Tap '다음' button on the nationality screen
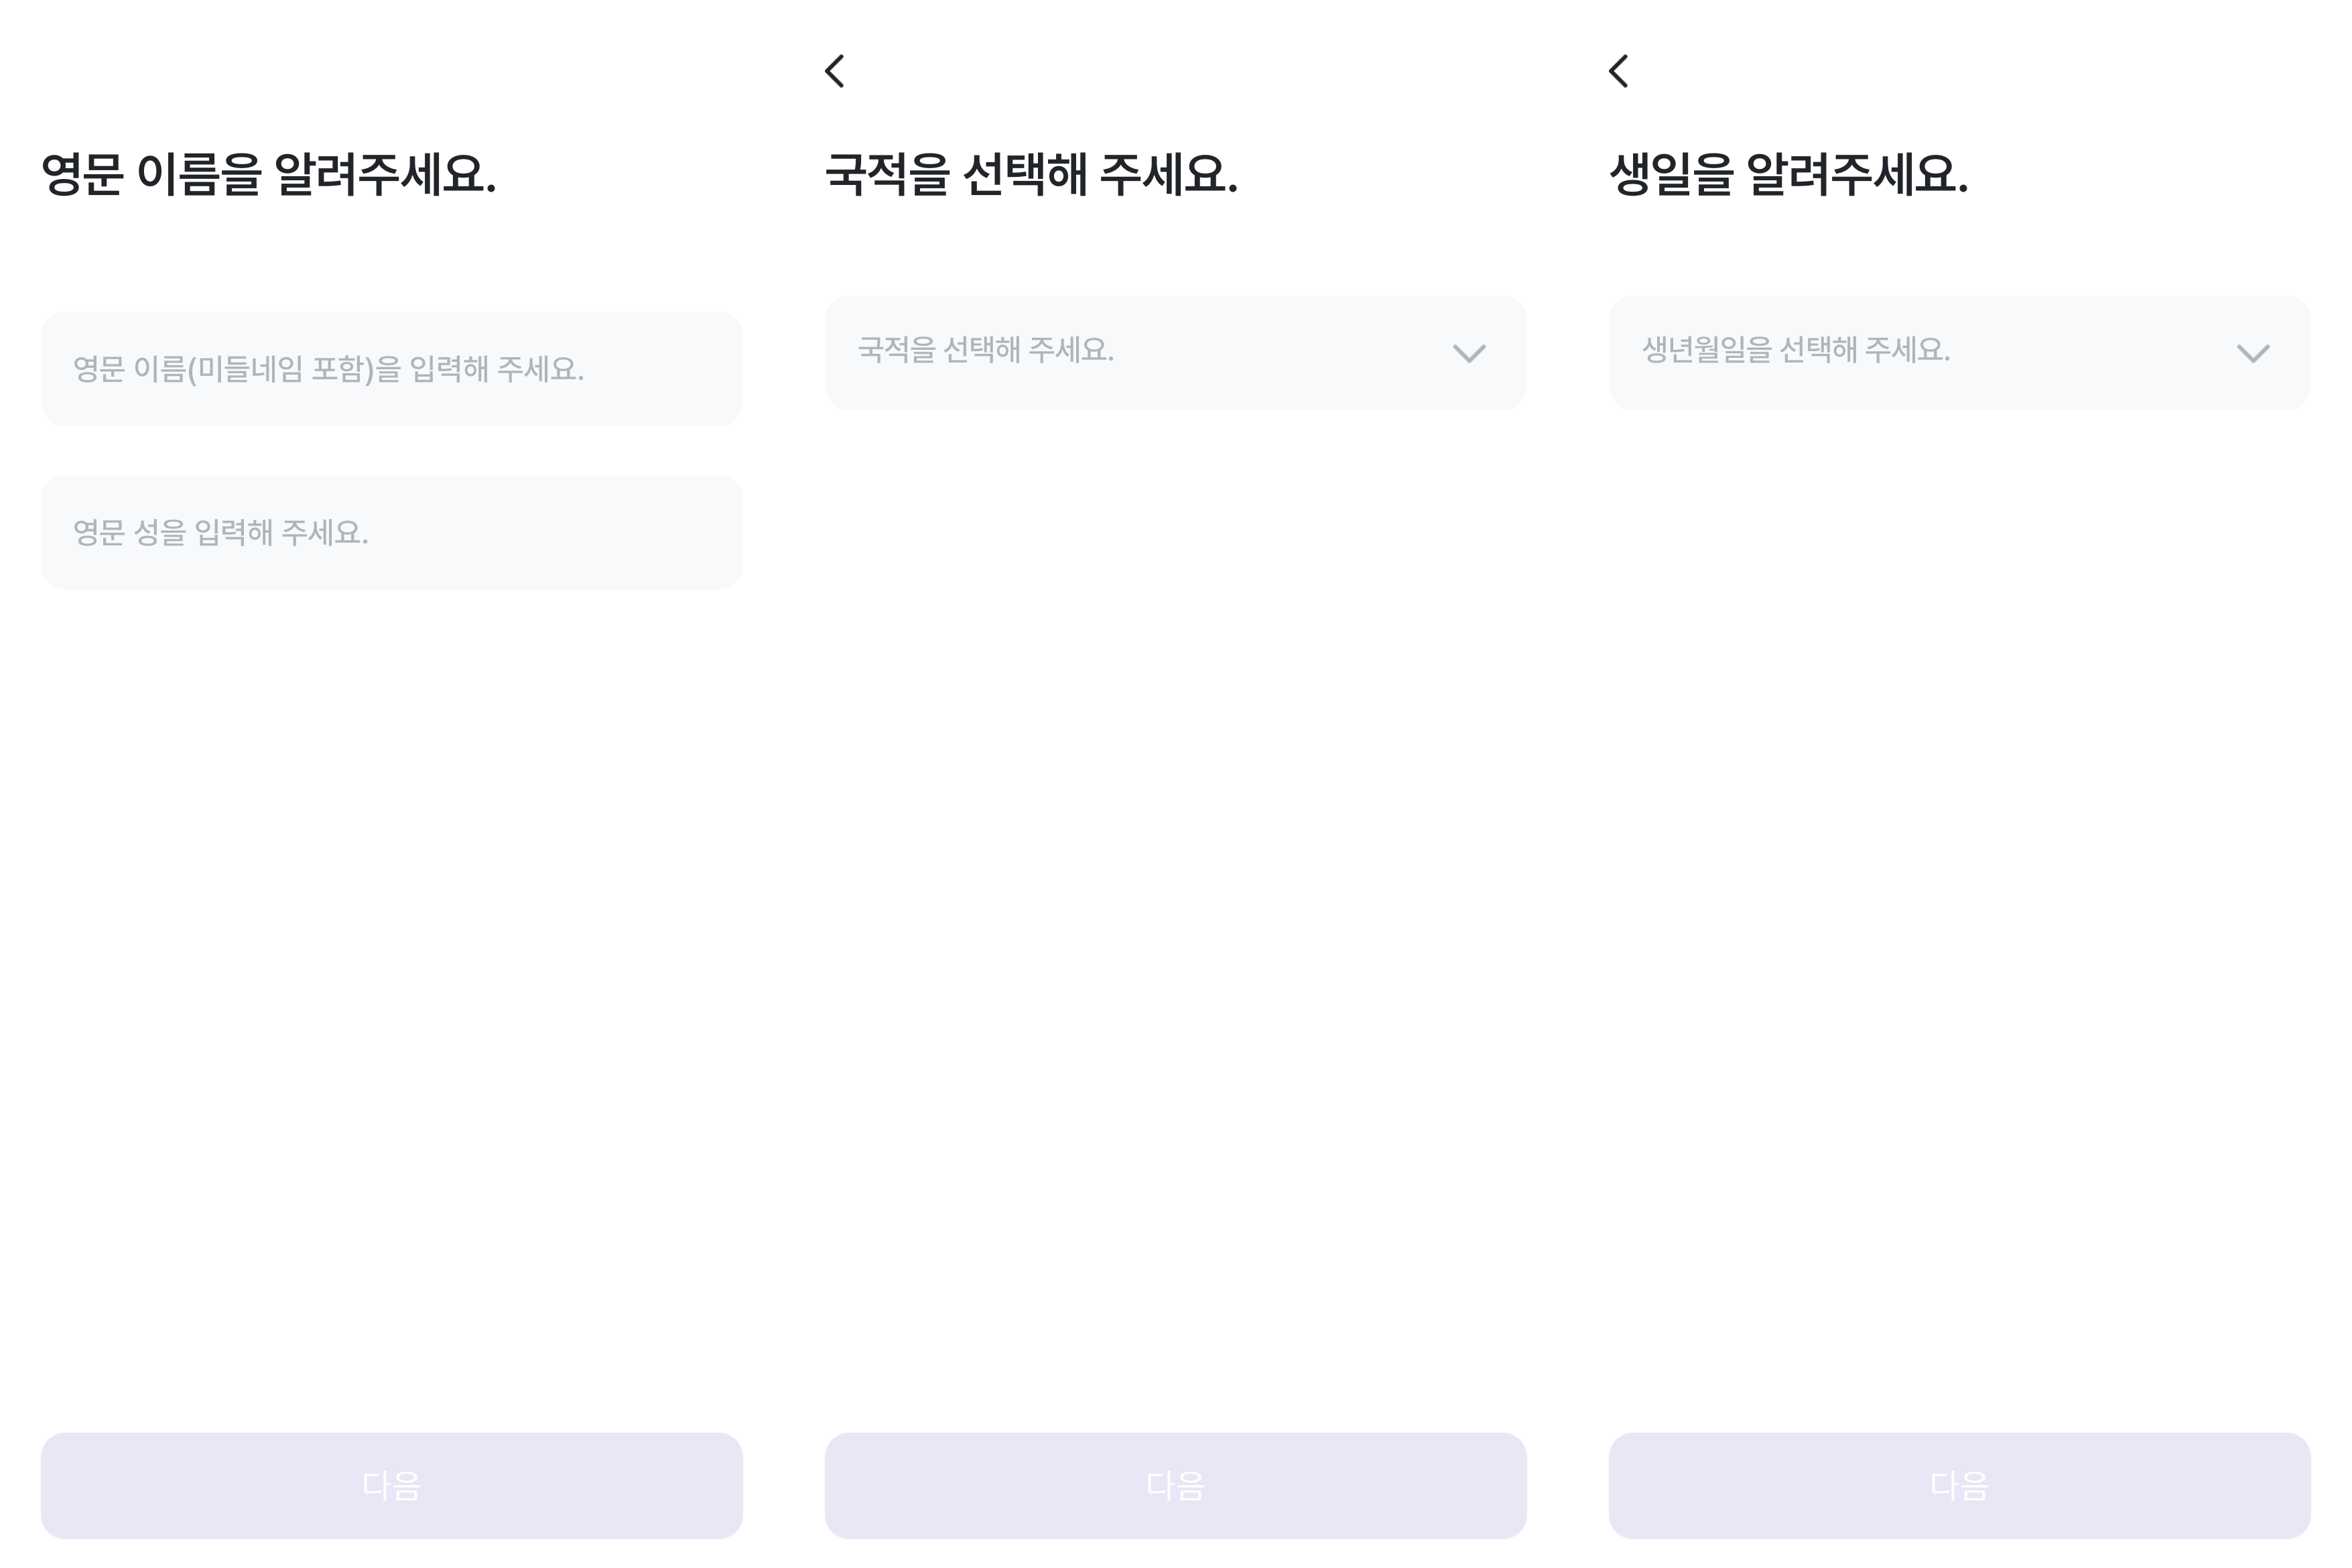Viewport: 2352px width, 1568px height. 1175,1485
